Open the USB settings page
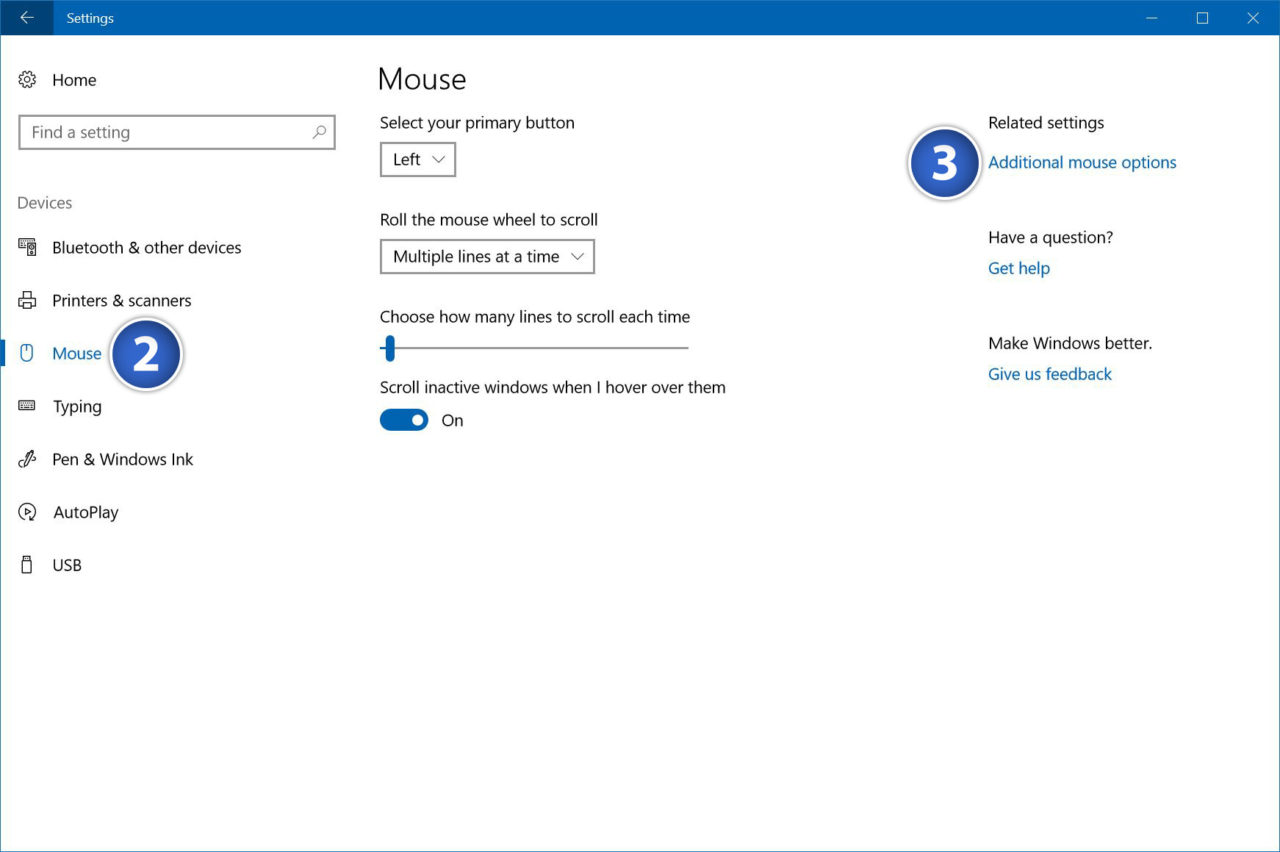1280x852 pixels. pos(67,565)
